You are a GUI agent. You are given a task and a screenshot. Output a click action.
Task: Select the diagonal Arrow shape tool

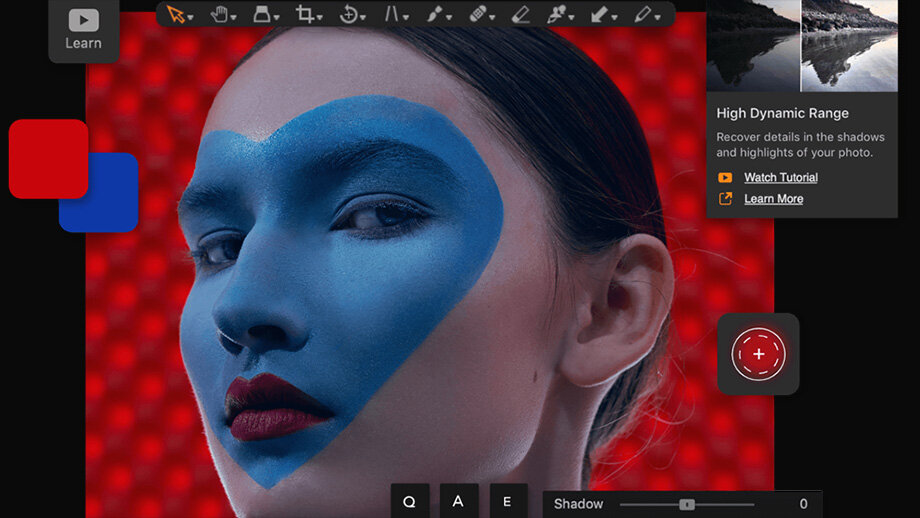(598, 14)
